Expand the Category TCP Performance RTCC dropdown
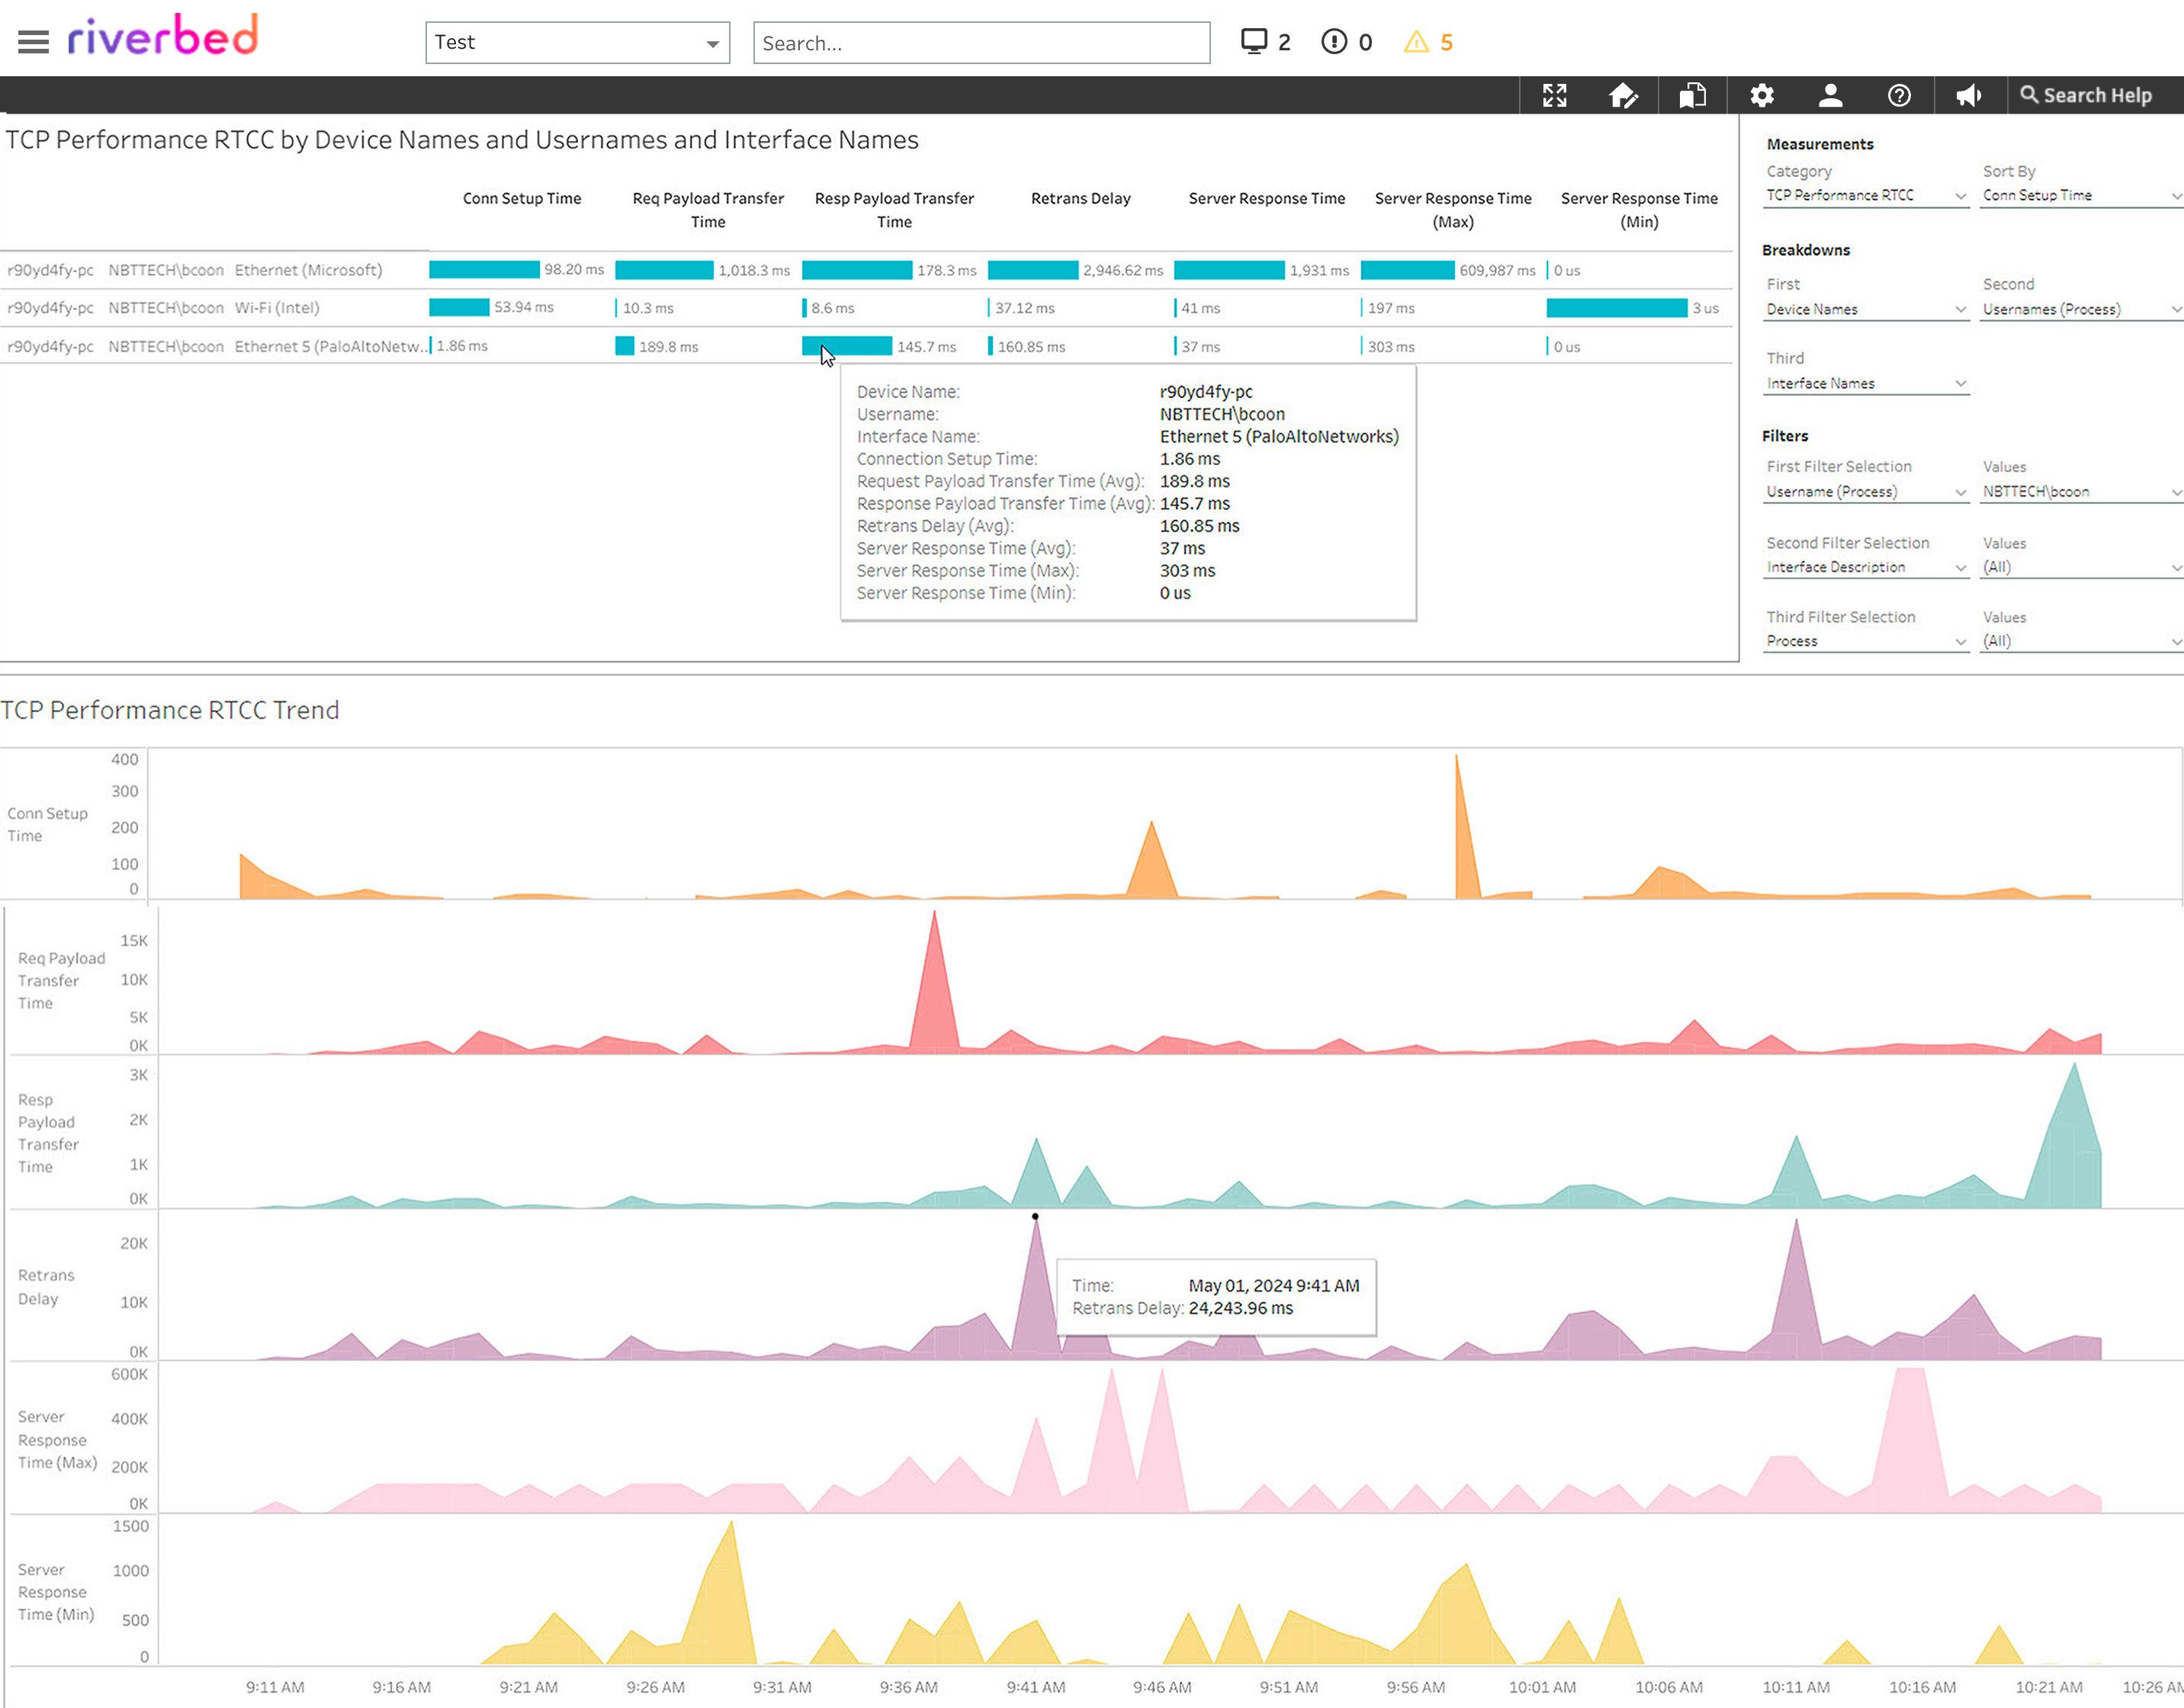 tap(1865, 196)
